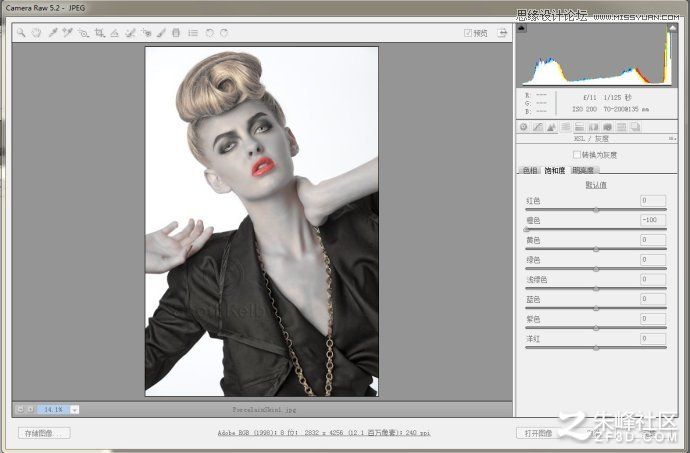
Task: Select the Red Eye Removal tool
Action: tap(146, 33)
